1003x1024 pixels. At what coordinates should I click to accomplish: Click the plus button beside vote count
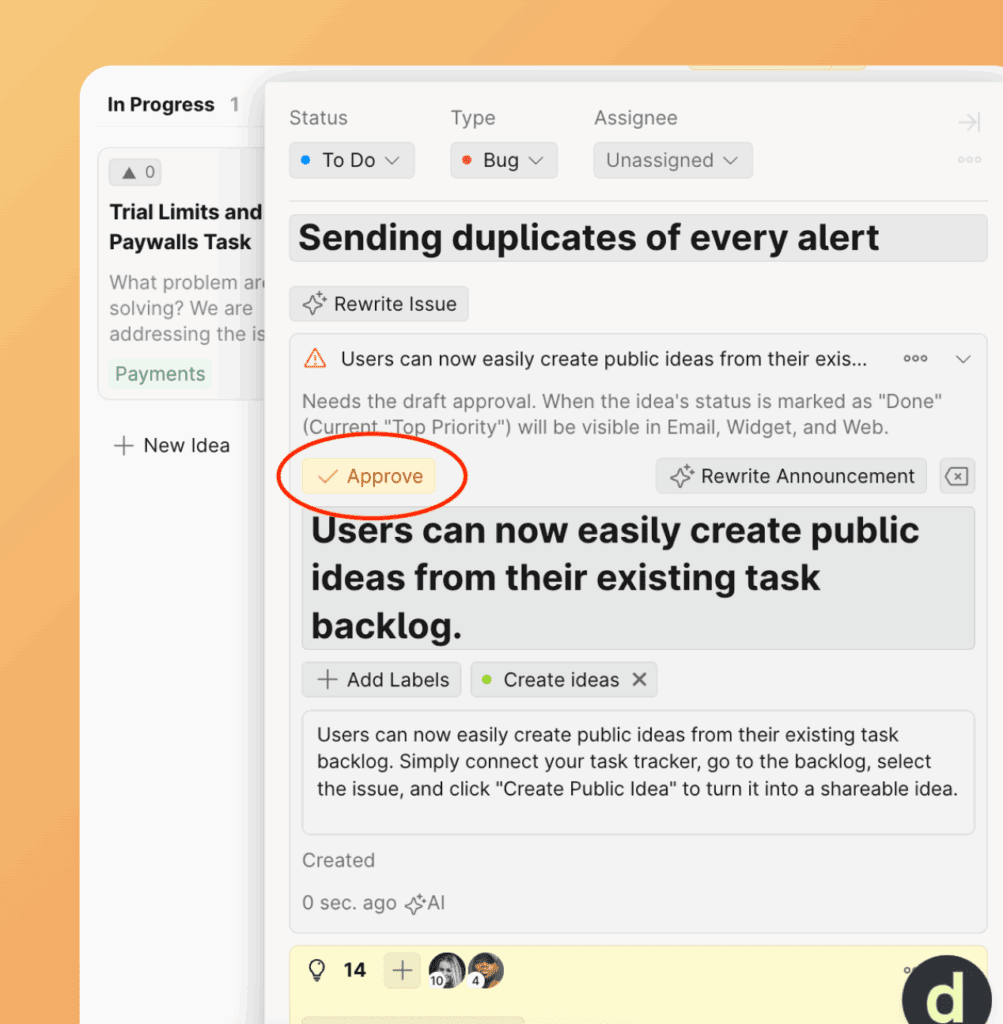point(402,970)
